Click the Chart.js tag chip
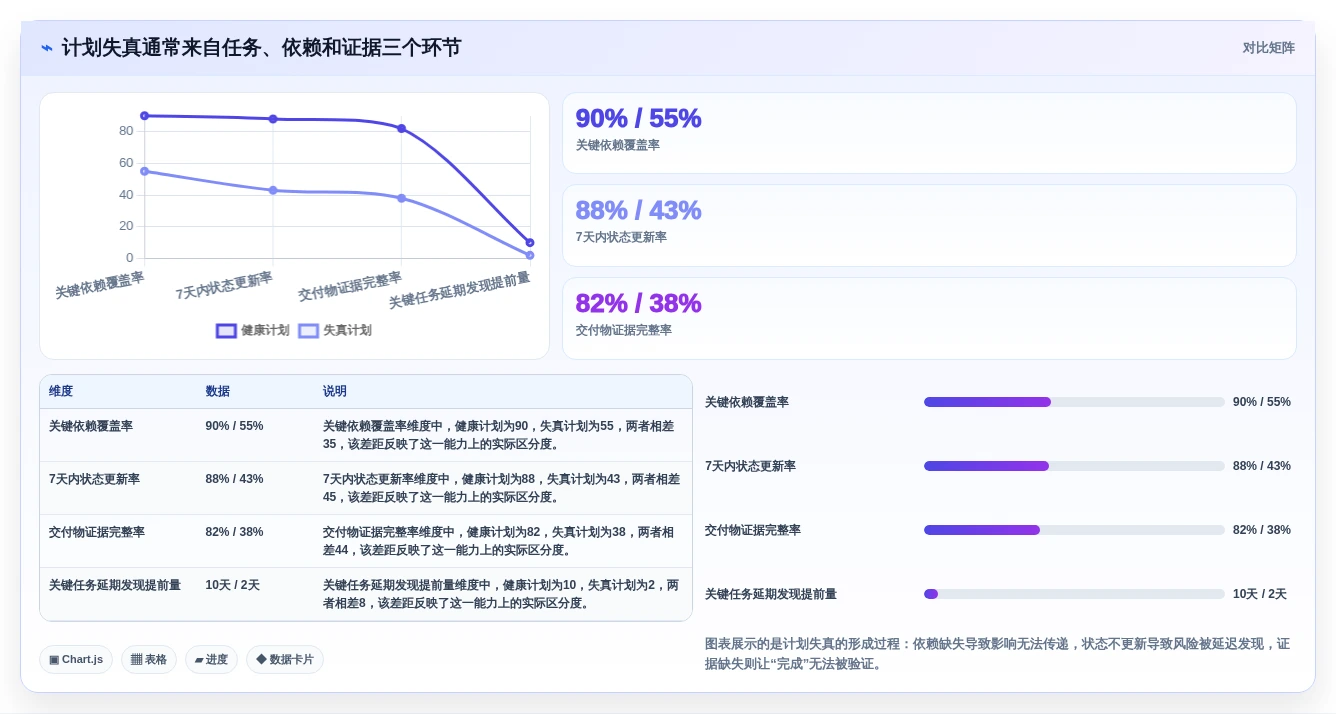 (76, 659)
